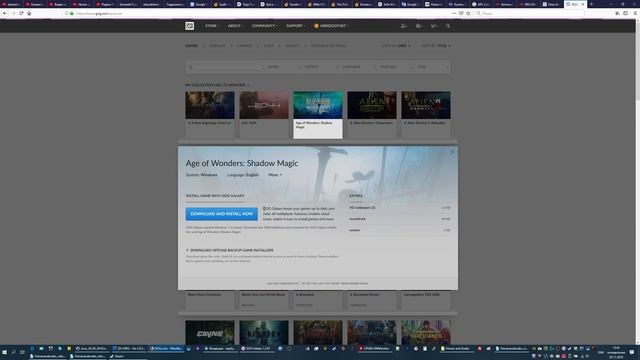Close the Age of Wonders details panel
The height and width of the screenshot is (360, 640).
pos(452,152)
